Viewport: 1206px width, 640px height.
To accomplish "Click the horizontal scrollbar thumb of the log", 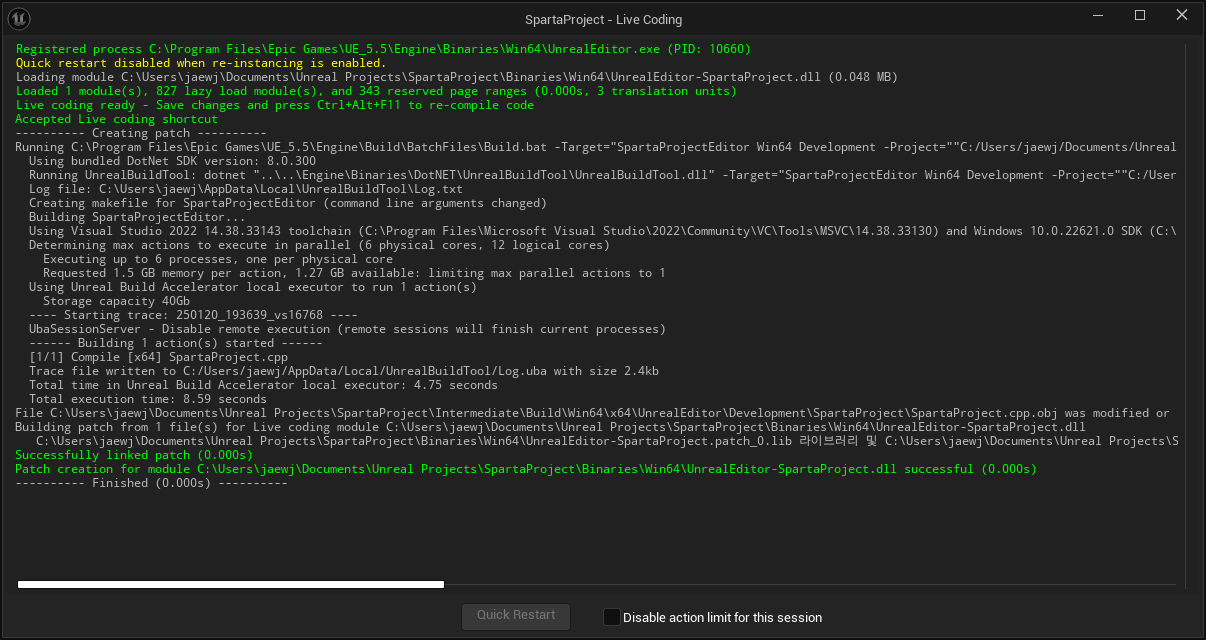I will [x=231, y=584].
